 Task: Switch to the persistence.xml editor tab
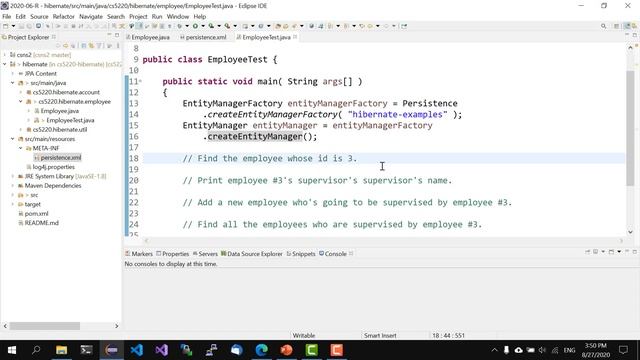click(x=203, y=37)
